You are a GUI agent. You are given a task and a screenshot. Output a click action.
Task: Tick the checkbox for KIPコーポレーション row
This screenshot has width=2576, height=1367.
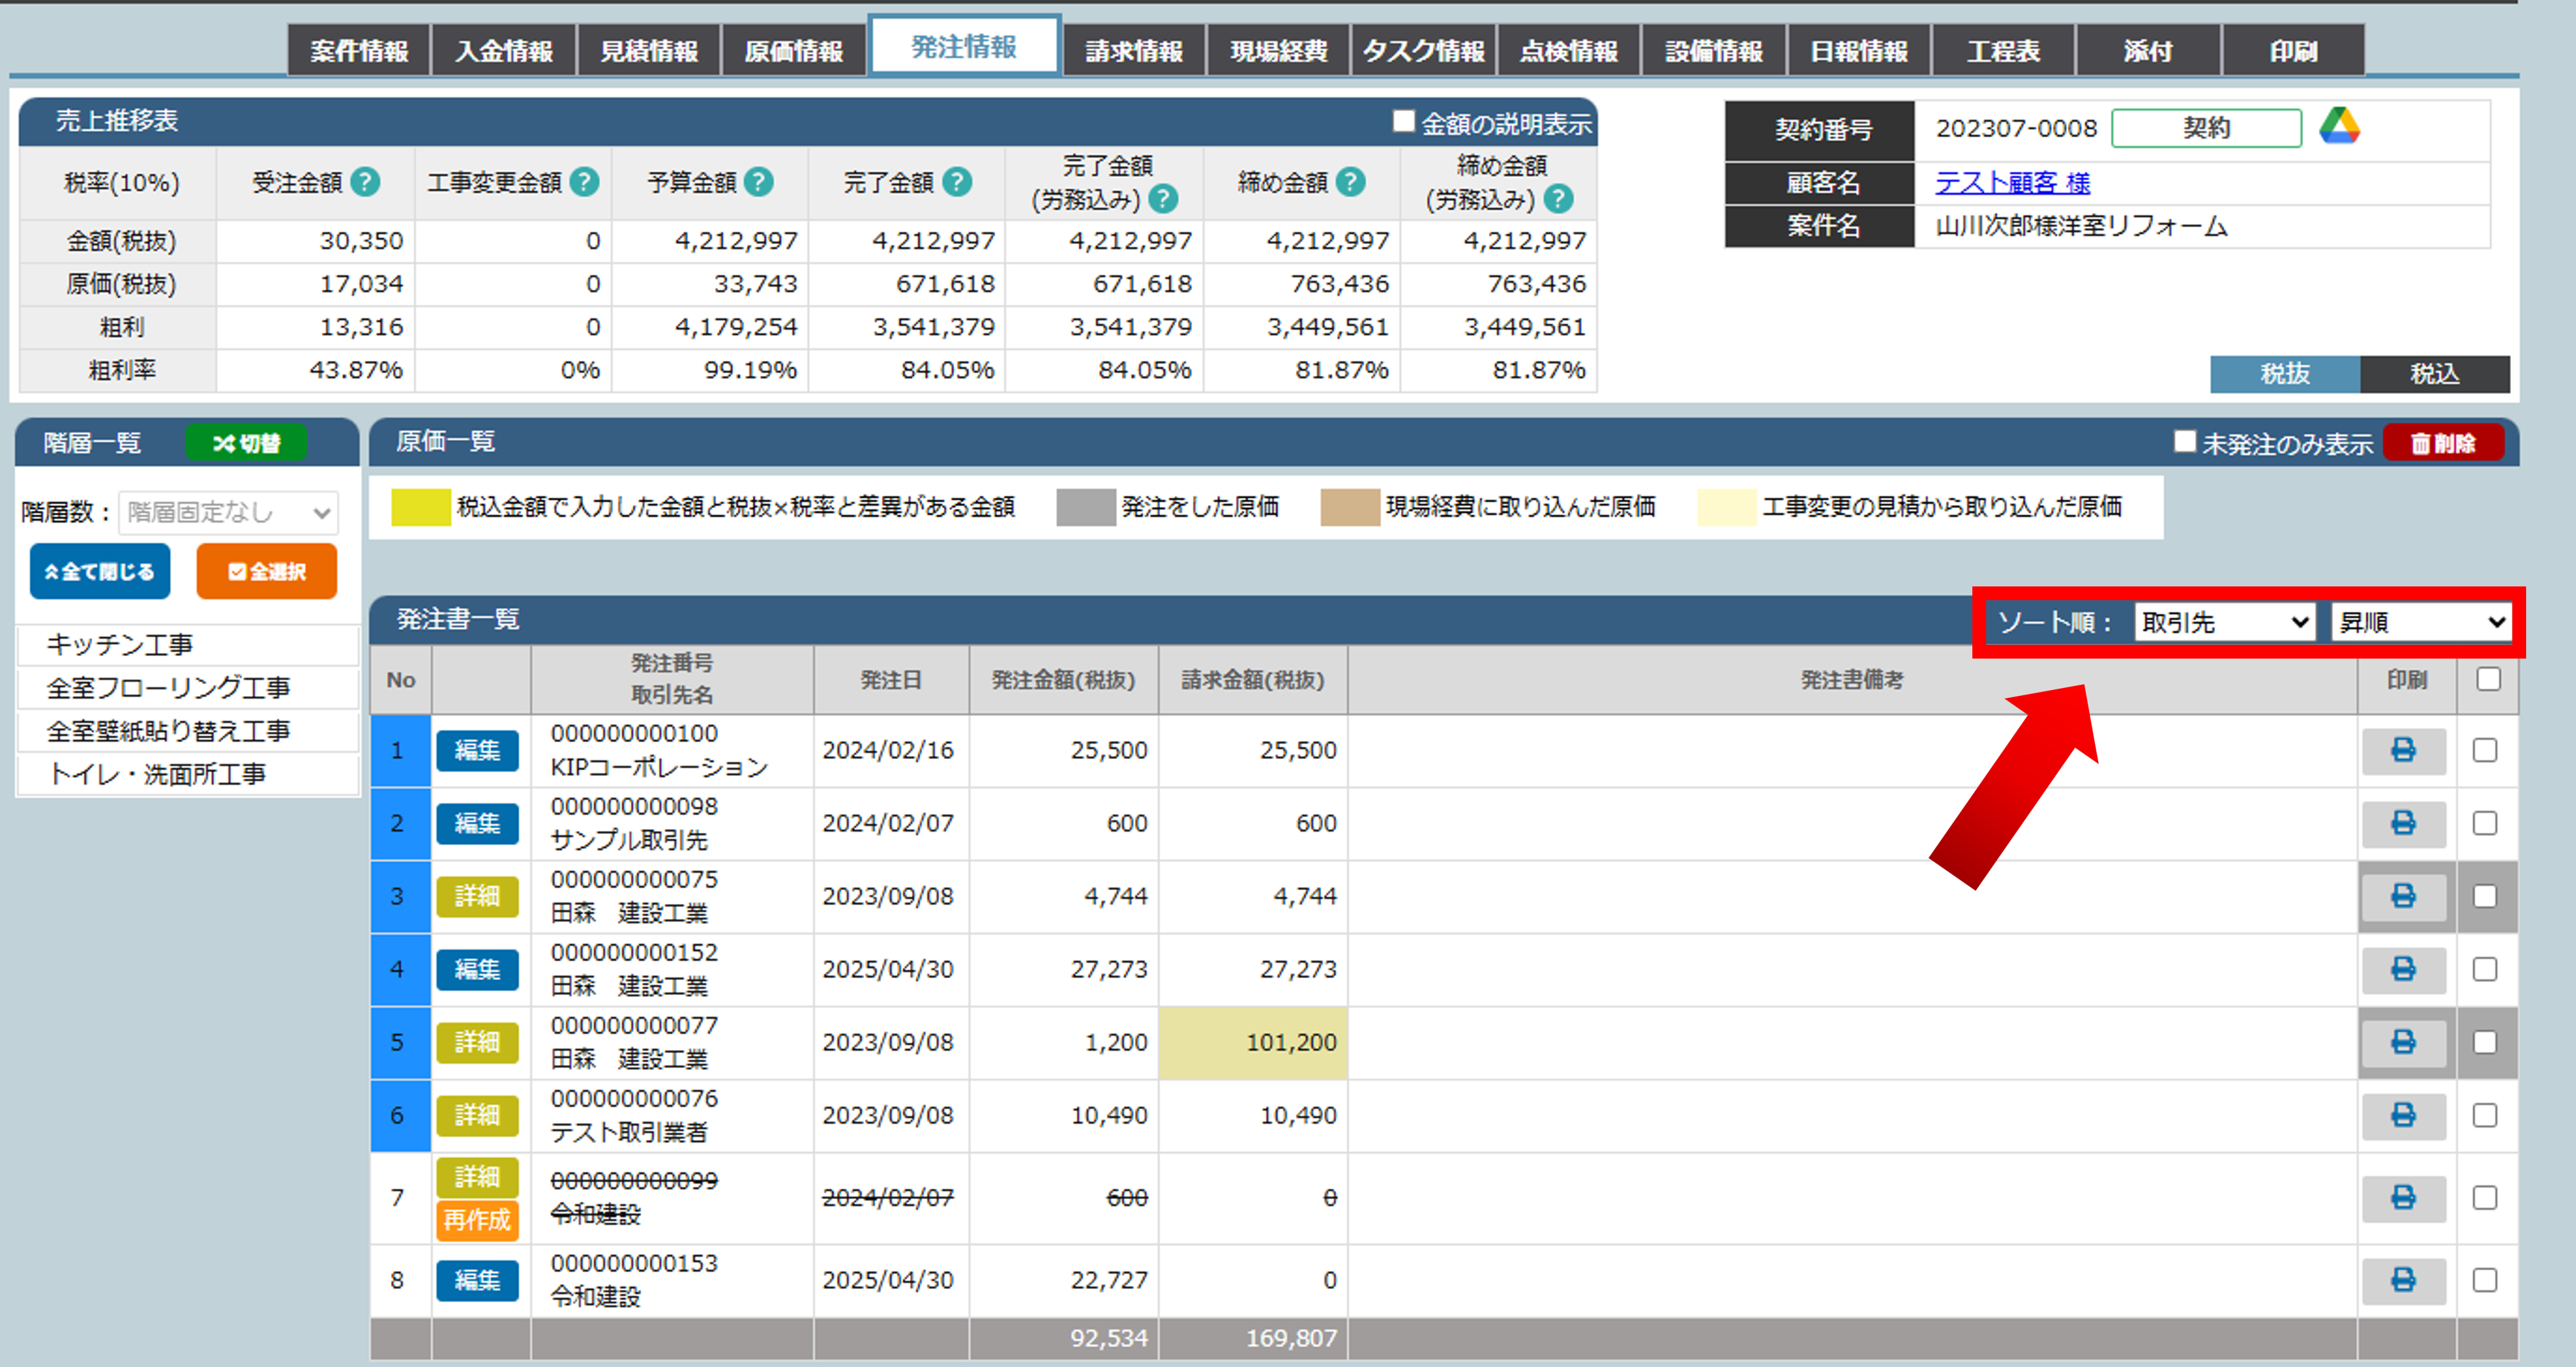pos(2485,750)
